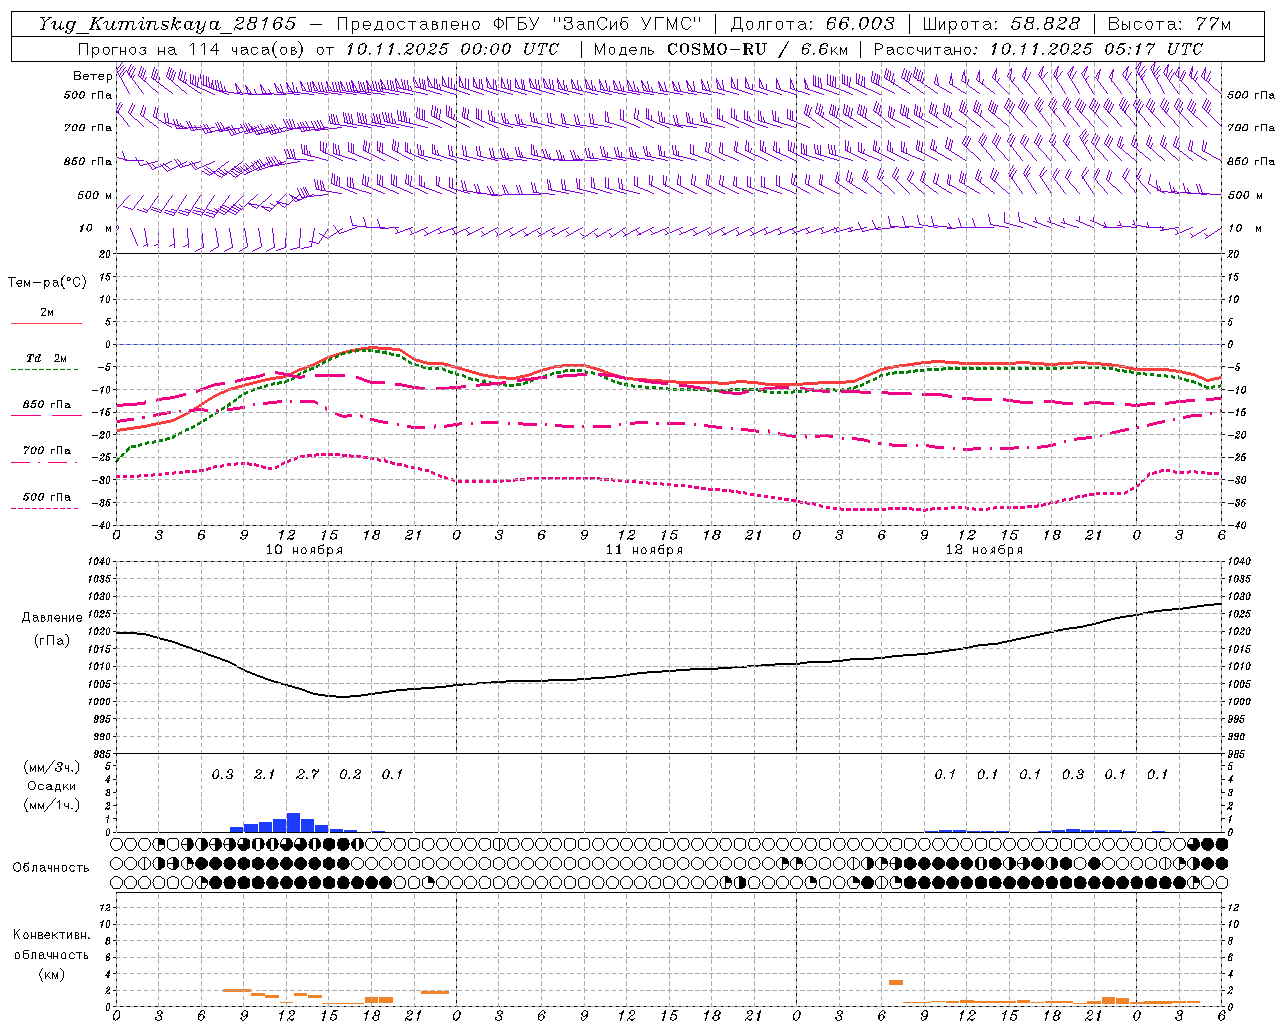This screenshot has height=1024, width=1280.
Task: Click the 2.7 precipitation amount
Action: coord(308,775)
